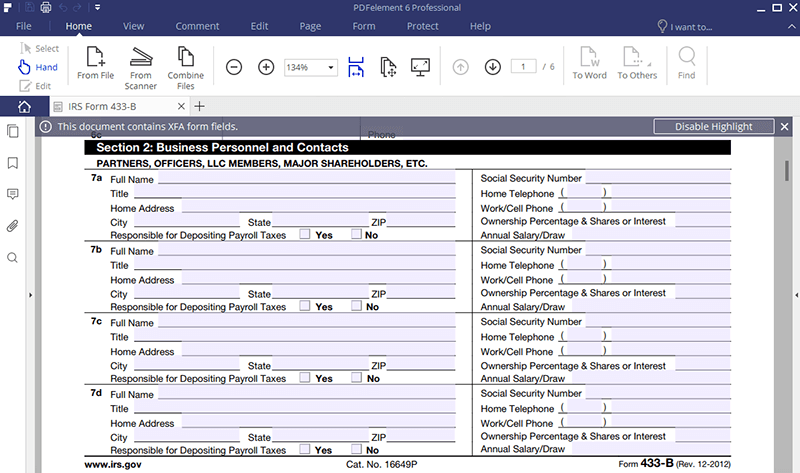Image resolution: width=800 pixels, height=473 pixels.
Task: Zoom out with the minus button
Action: (x=234, y=67)
